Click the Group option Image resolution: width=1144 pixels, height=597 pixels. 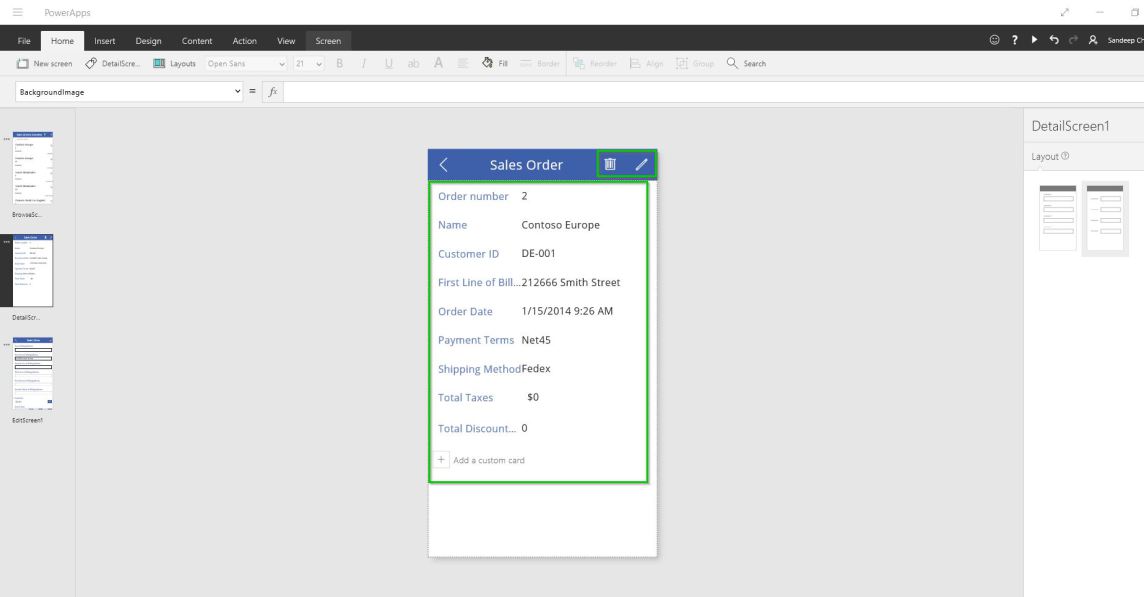pos(695,63)
